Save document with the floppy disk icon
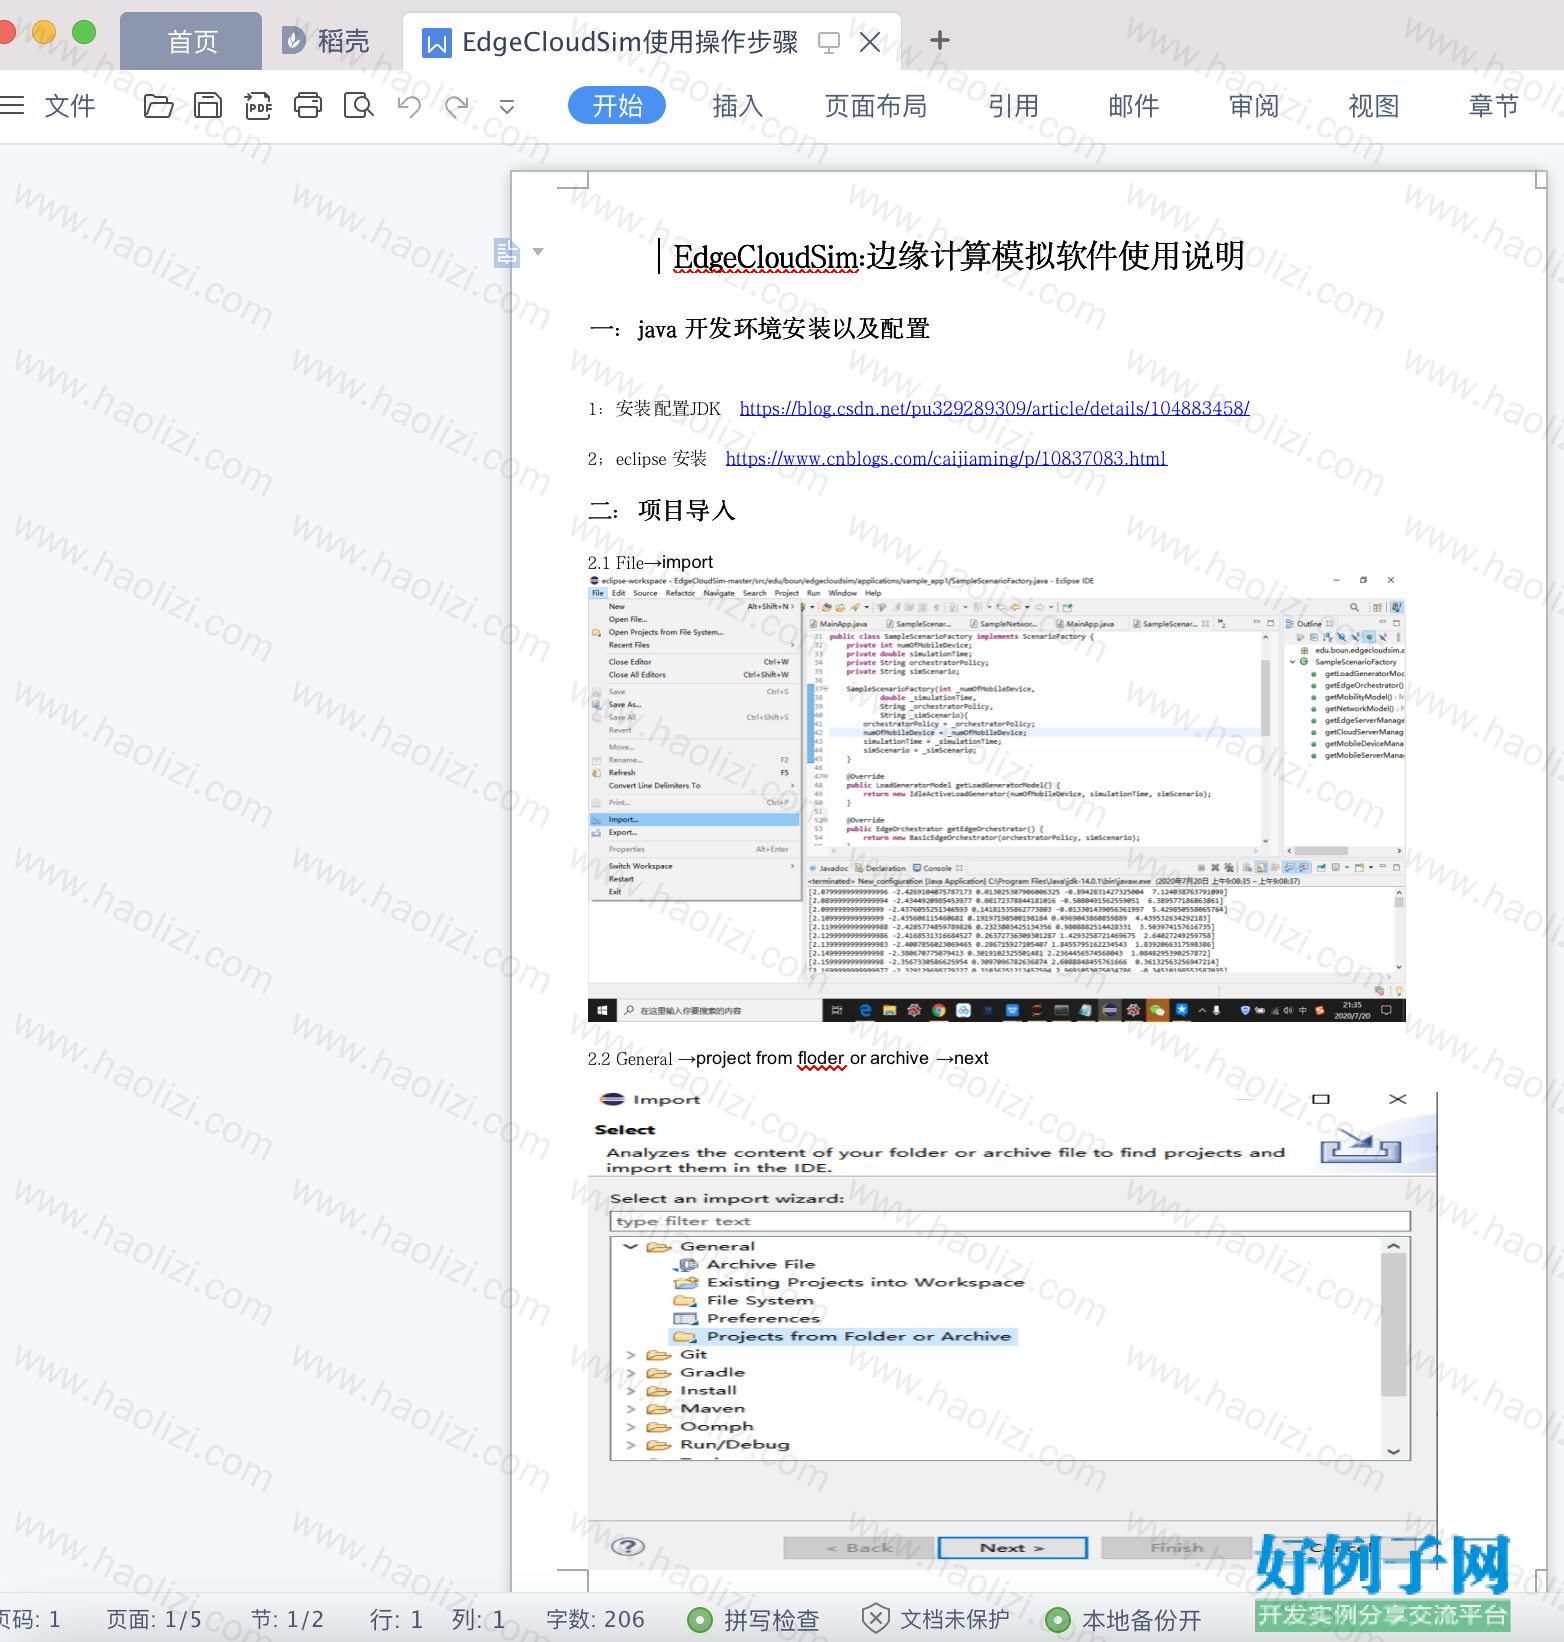The width and height of the screenshot is (1564, 1642). pyautogui.click(x=208, y=106)
